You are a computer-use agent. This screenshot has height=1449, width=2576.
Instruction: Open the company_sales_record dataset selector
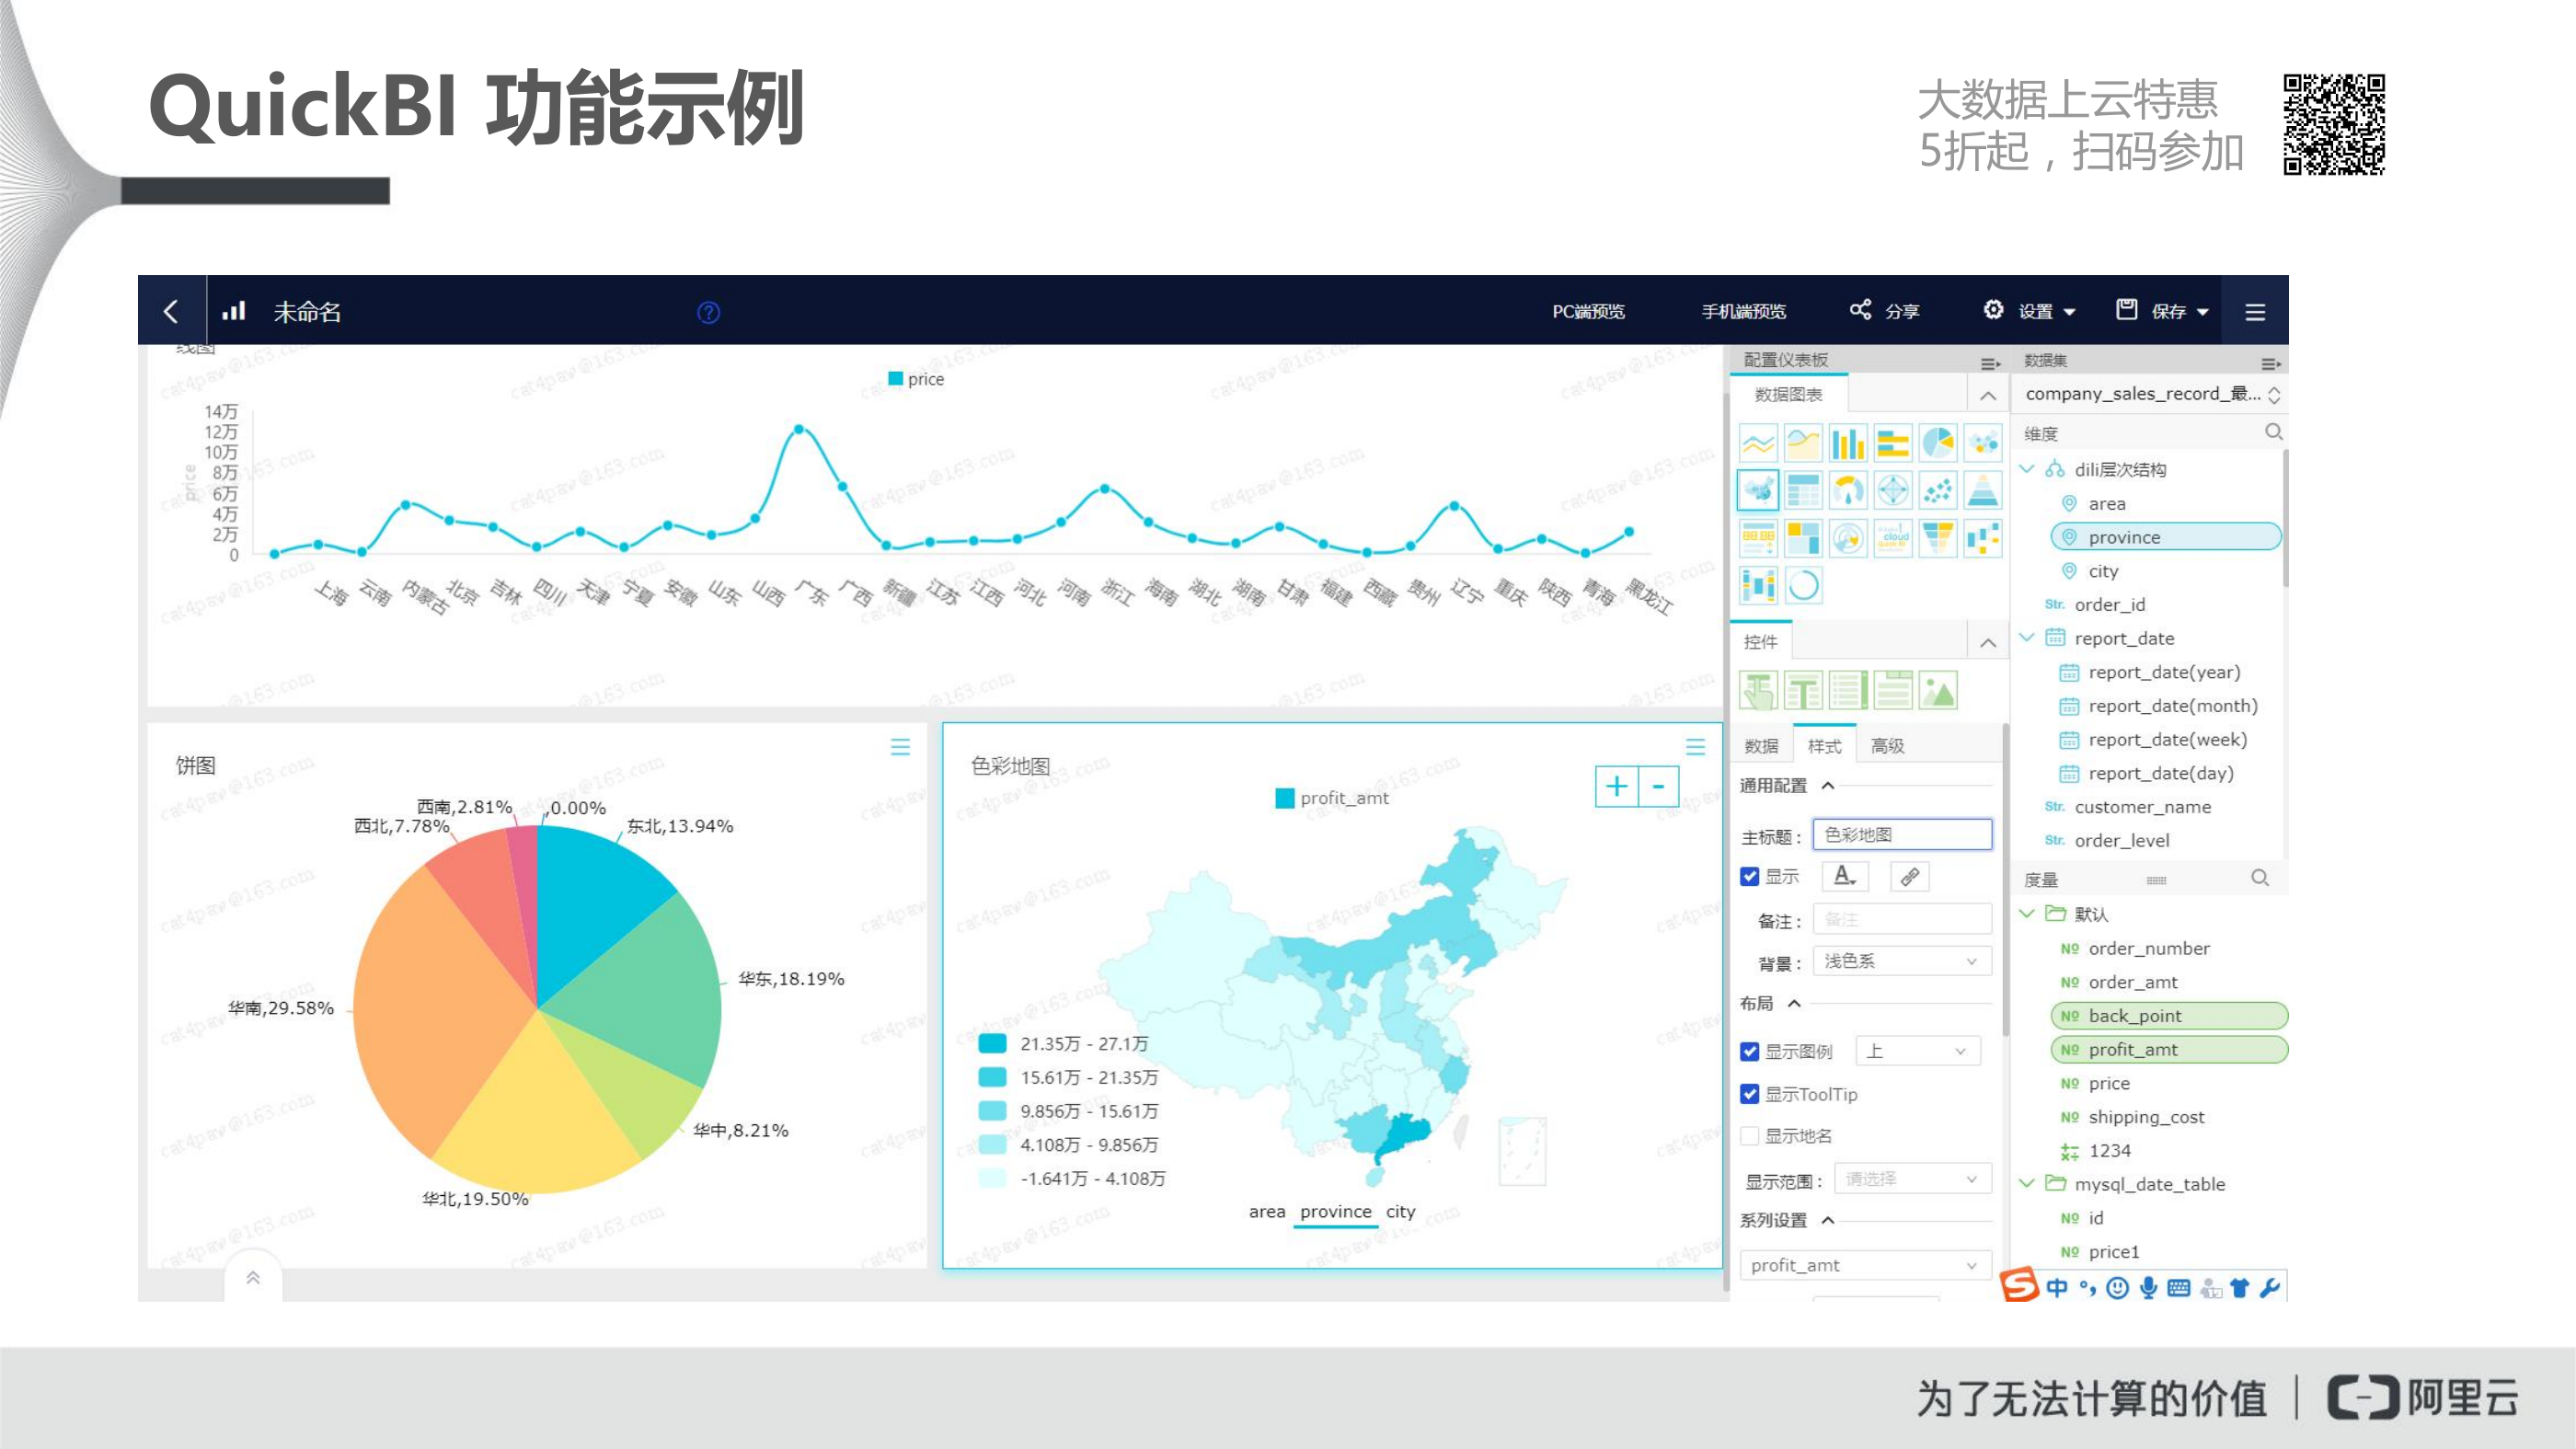pos(2151,394)
